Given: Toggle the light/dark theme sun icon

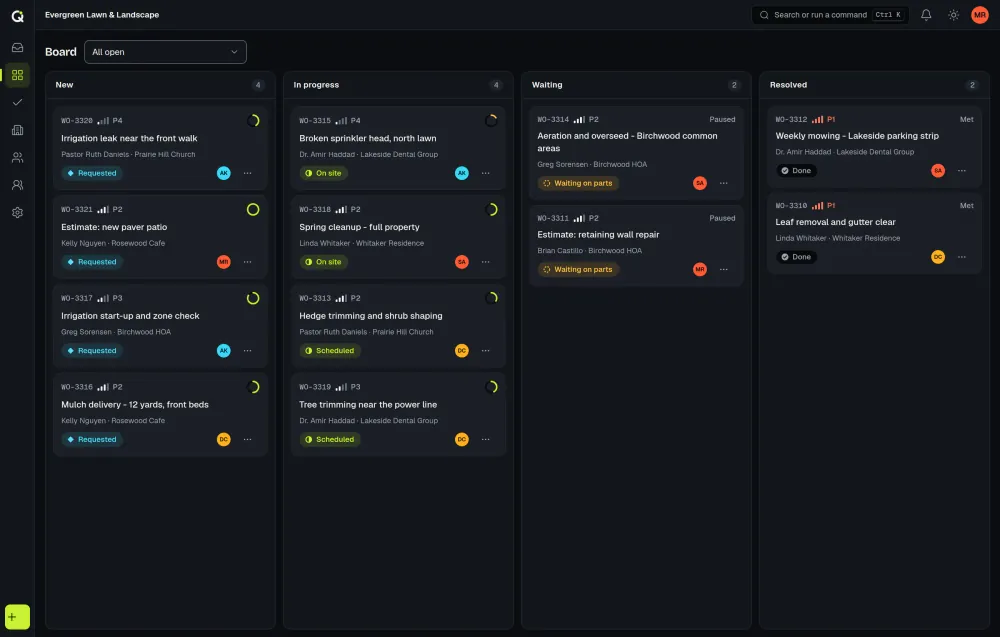Looking at the screenshot, I should click(953, 15).
